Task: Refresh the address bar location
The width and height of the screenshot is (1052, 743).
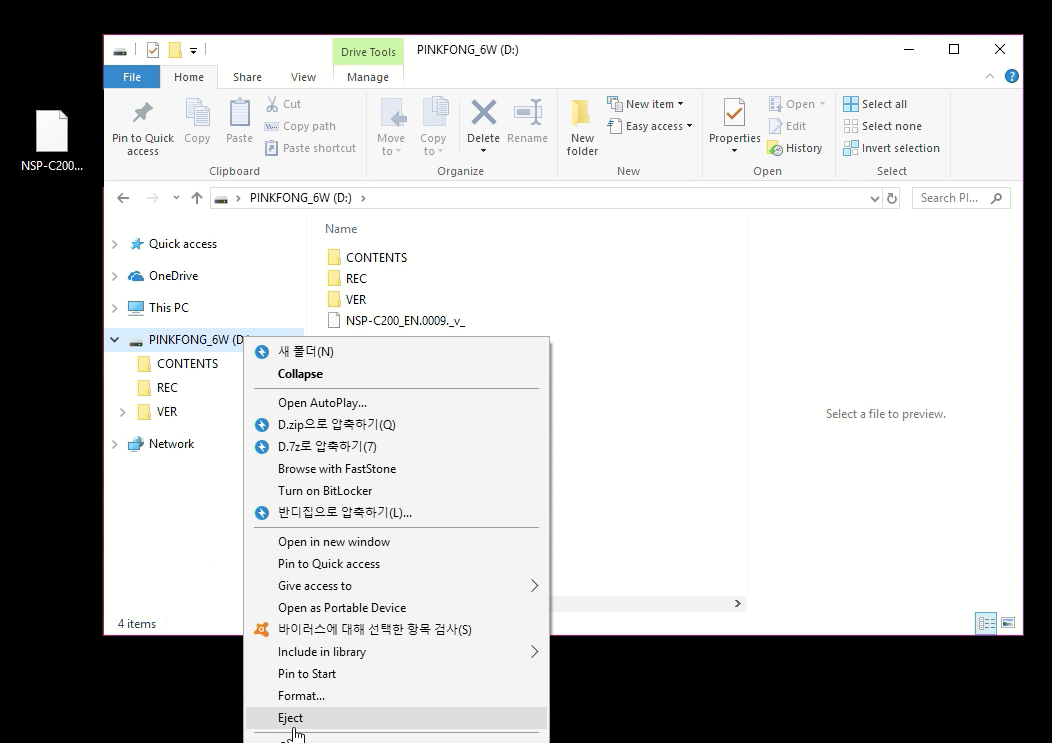Action: click(892, 198)
